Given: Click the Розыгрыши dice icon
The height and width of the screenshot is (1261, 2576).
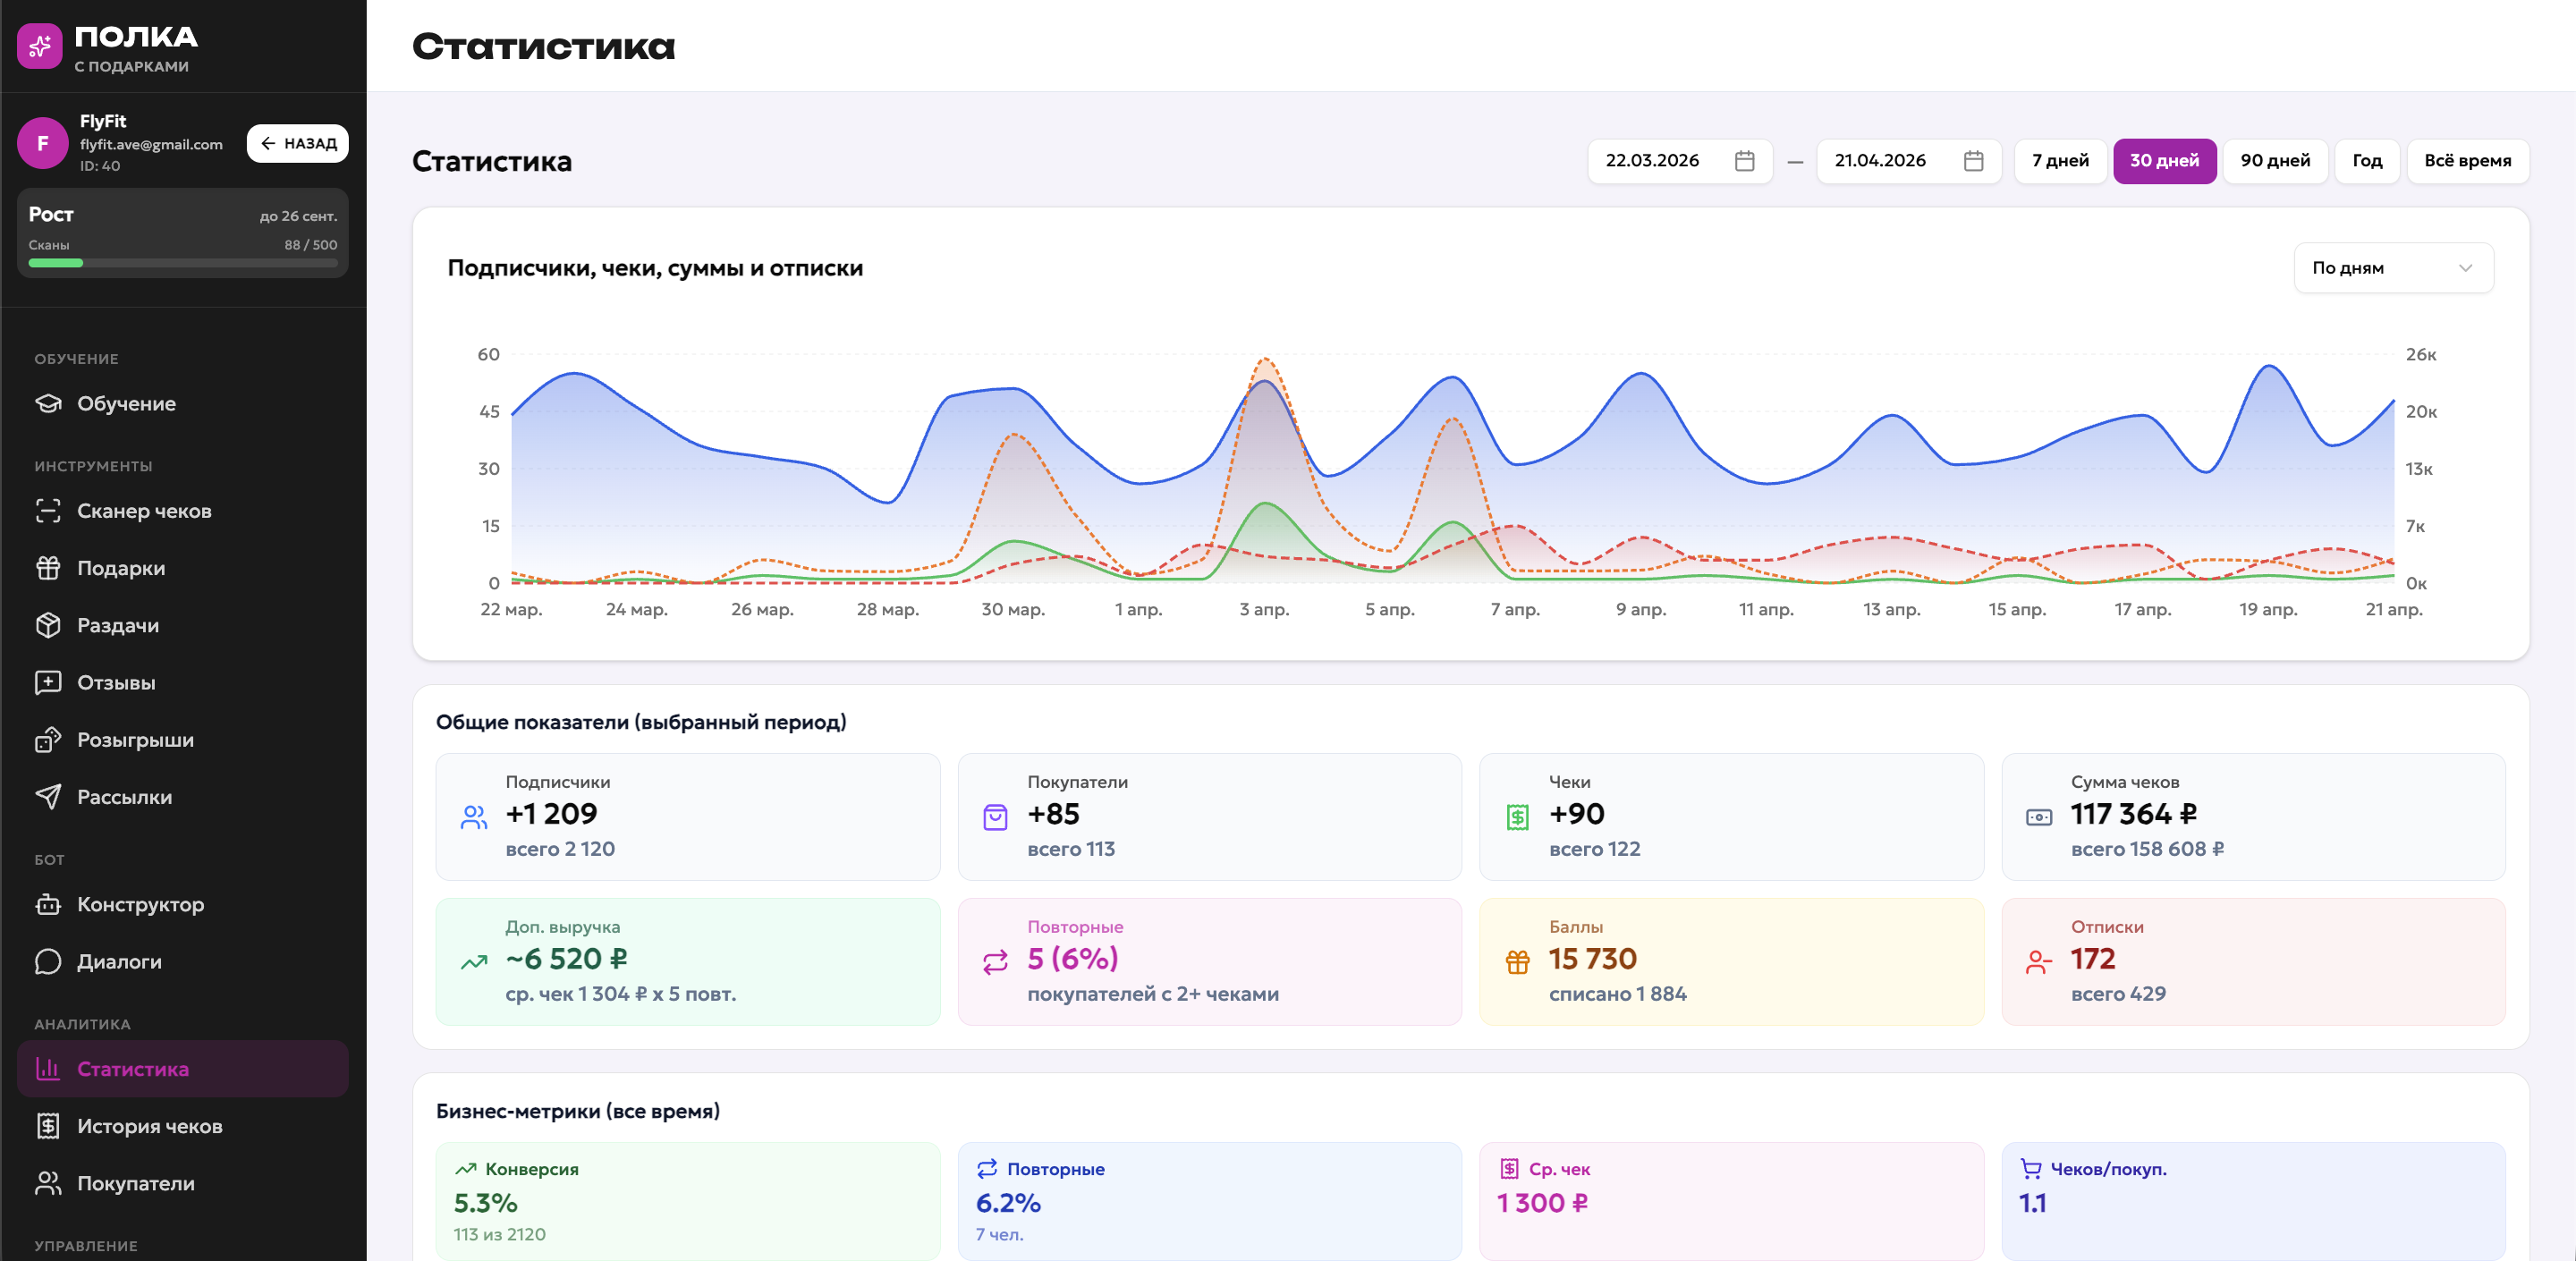Looking at the screenshot, I should coord(48,740).
